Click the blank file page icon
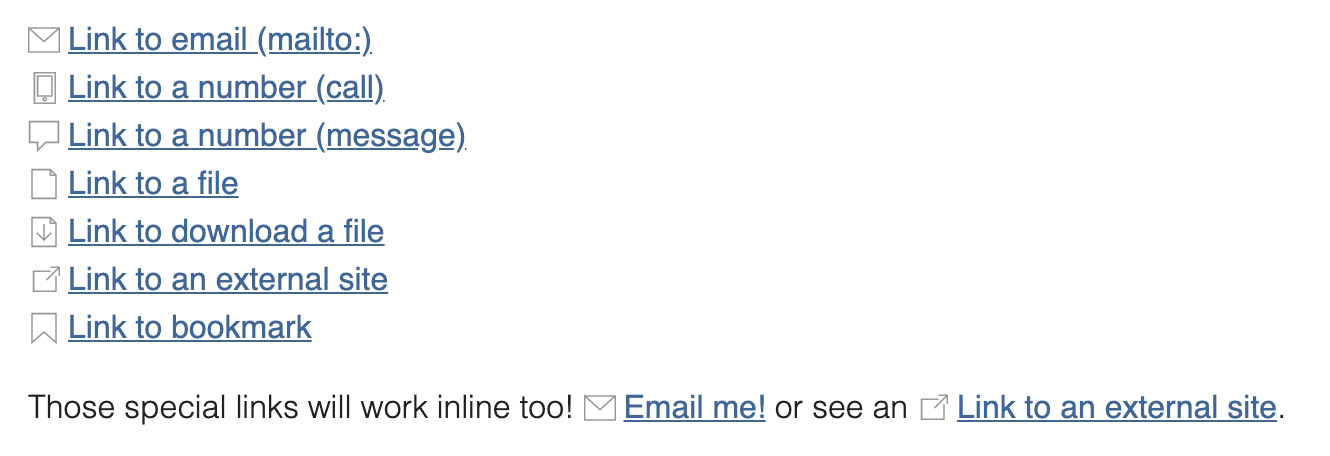This screenshot has height=456, width=1330. coord(44,184)
